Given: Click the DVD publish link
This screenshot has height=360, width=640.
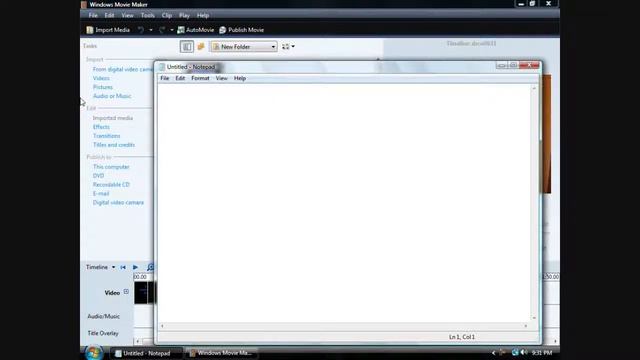Looking at the screenshot, I should pos(98,176).
